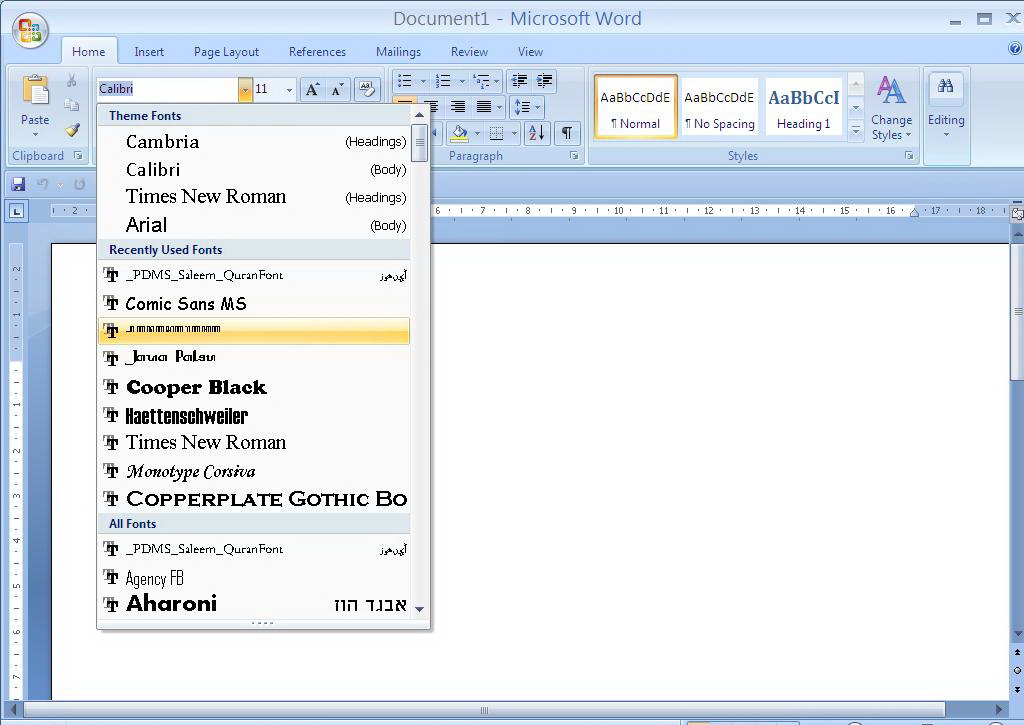Click the Numbering list icon
This screenshot has width=1024, height=725.
click(x=443, y=81)
